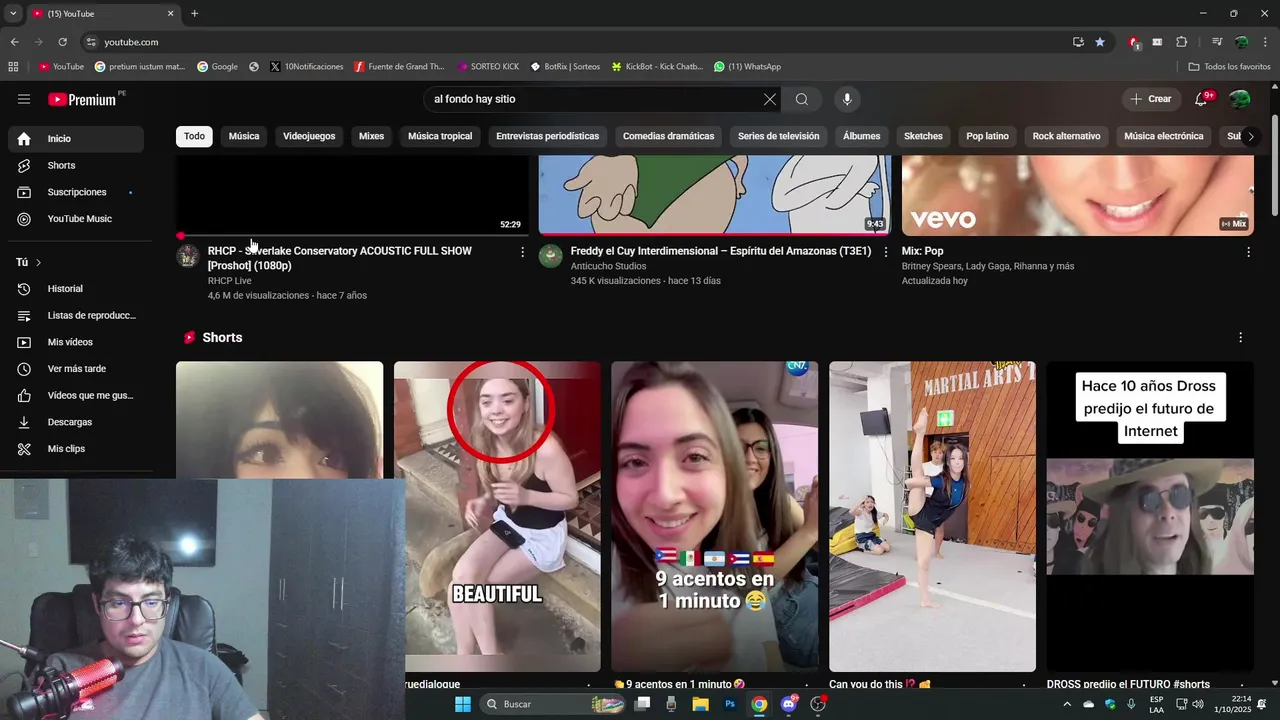Start voice search with the microphone icon

(847, 99)
